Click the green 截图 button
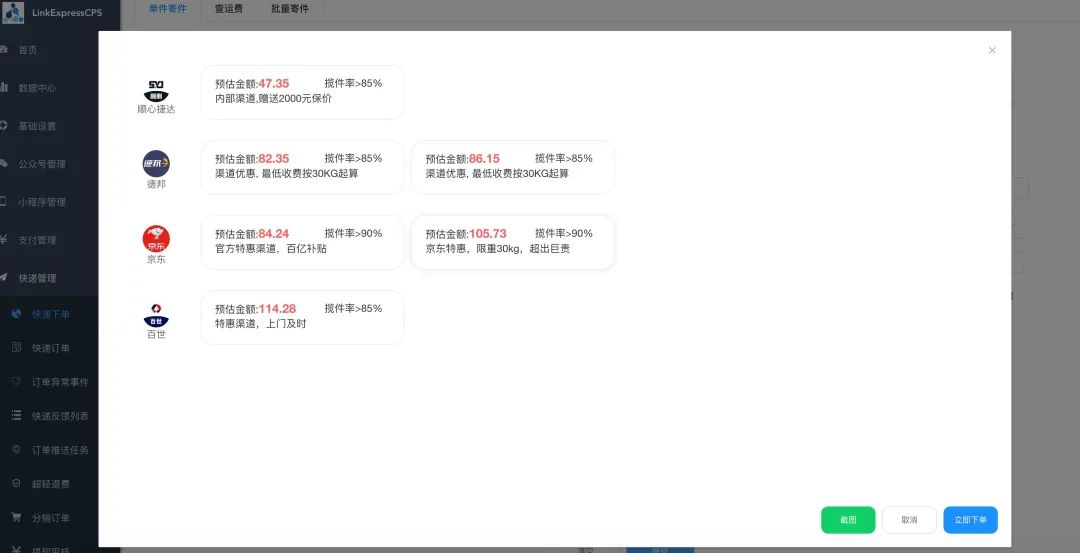Viewport: 1080px width, 553px height. click(x=848, y=520)
